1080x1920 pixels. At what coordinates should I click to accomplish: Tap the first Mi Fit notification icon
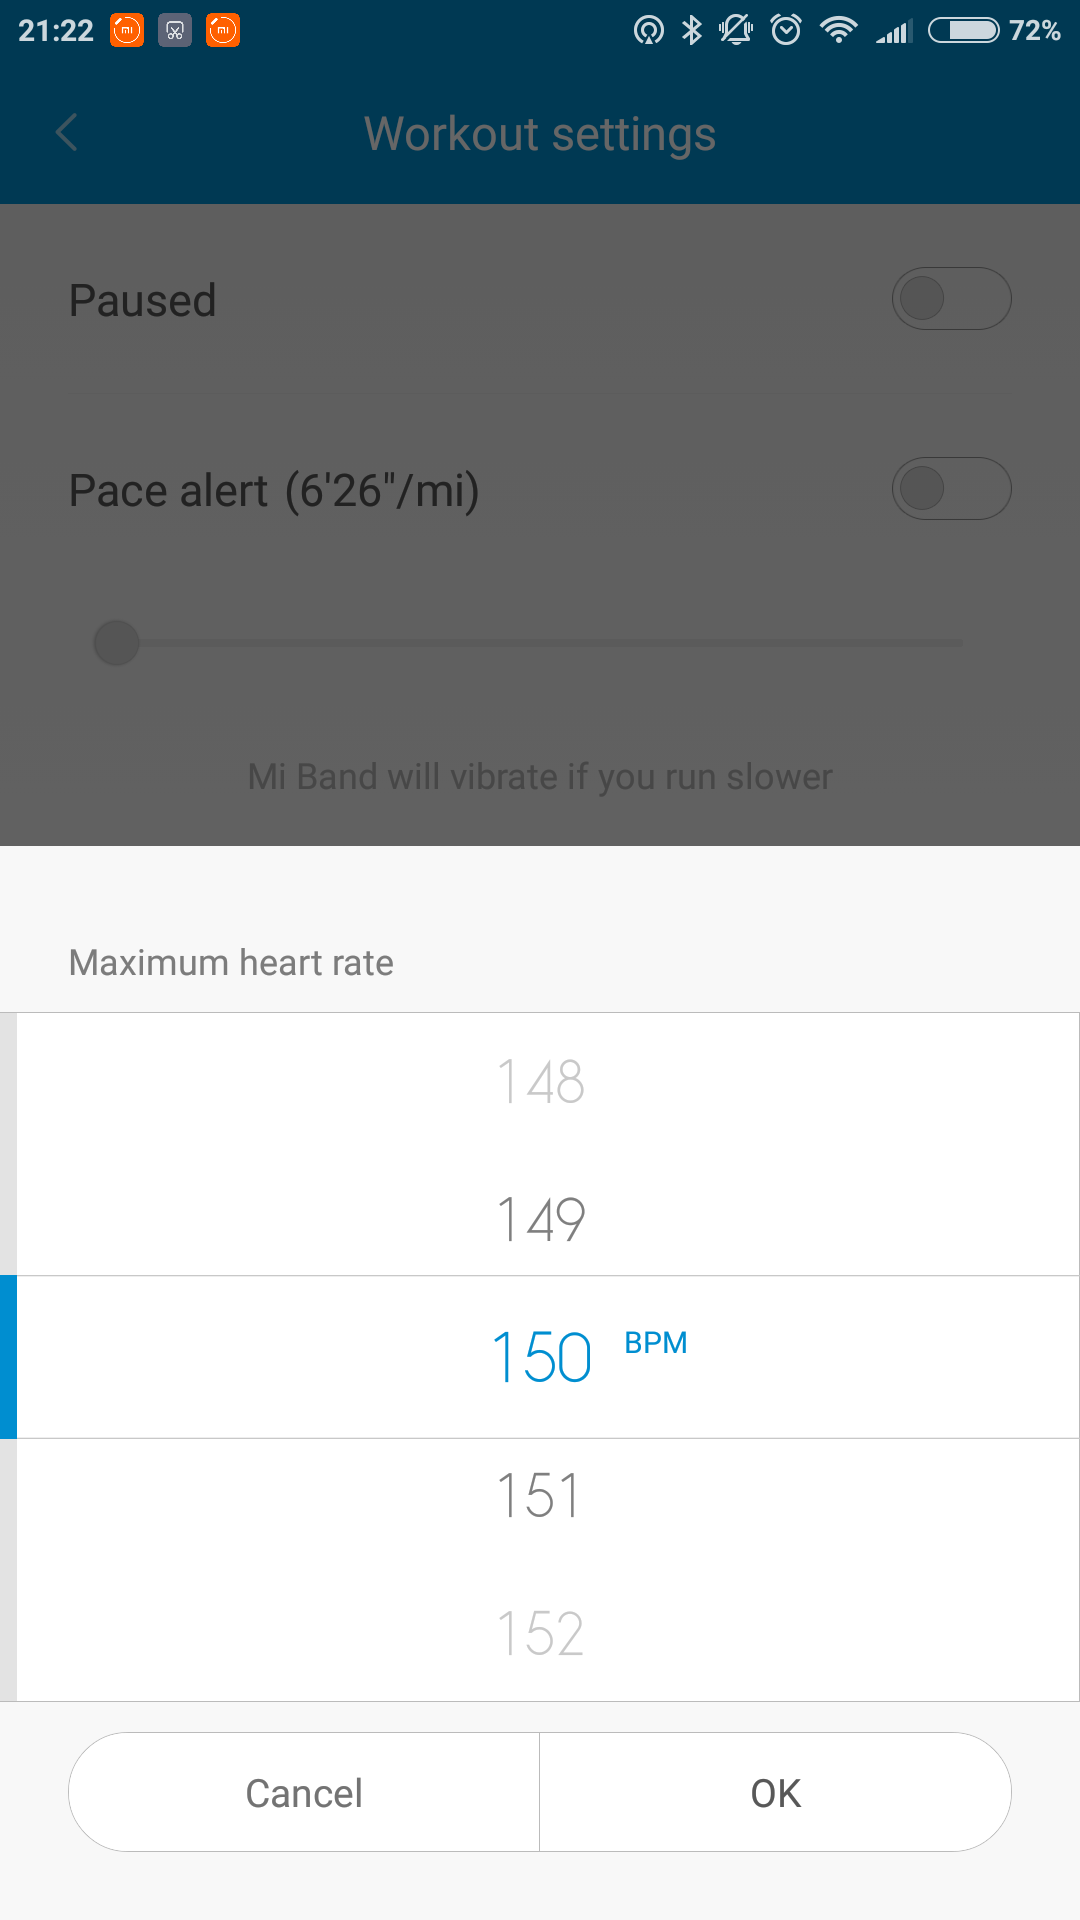[x=127, y=31]
